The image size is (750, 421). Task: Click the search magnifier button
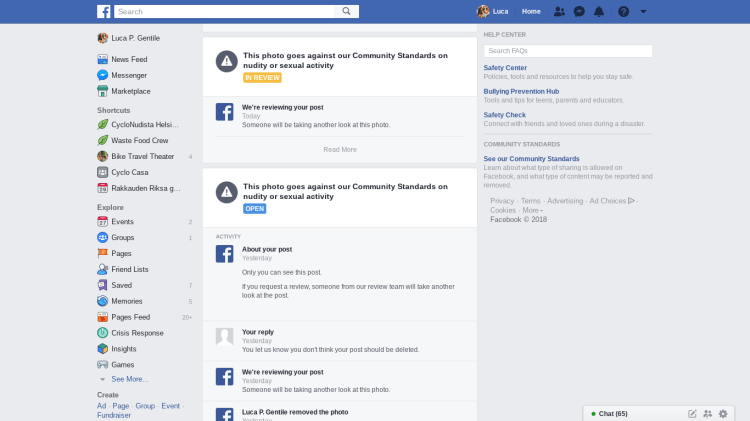click(x=346, y=11)
